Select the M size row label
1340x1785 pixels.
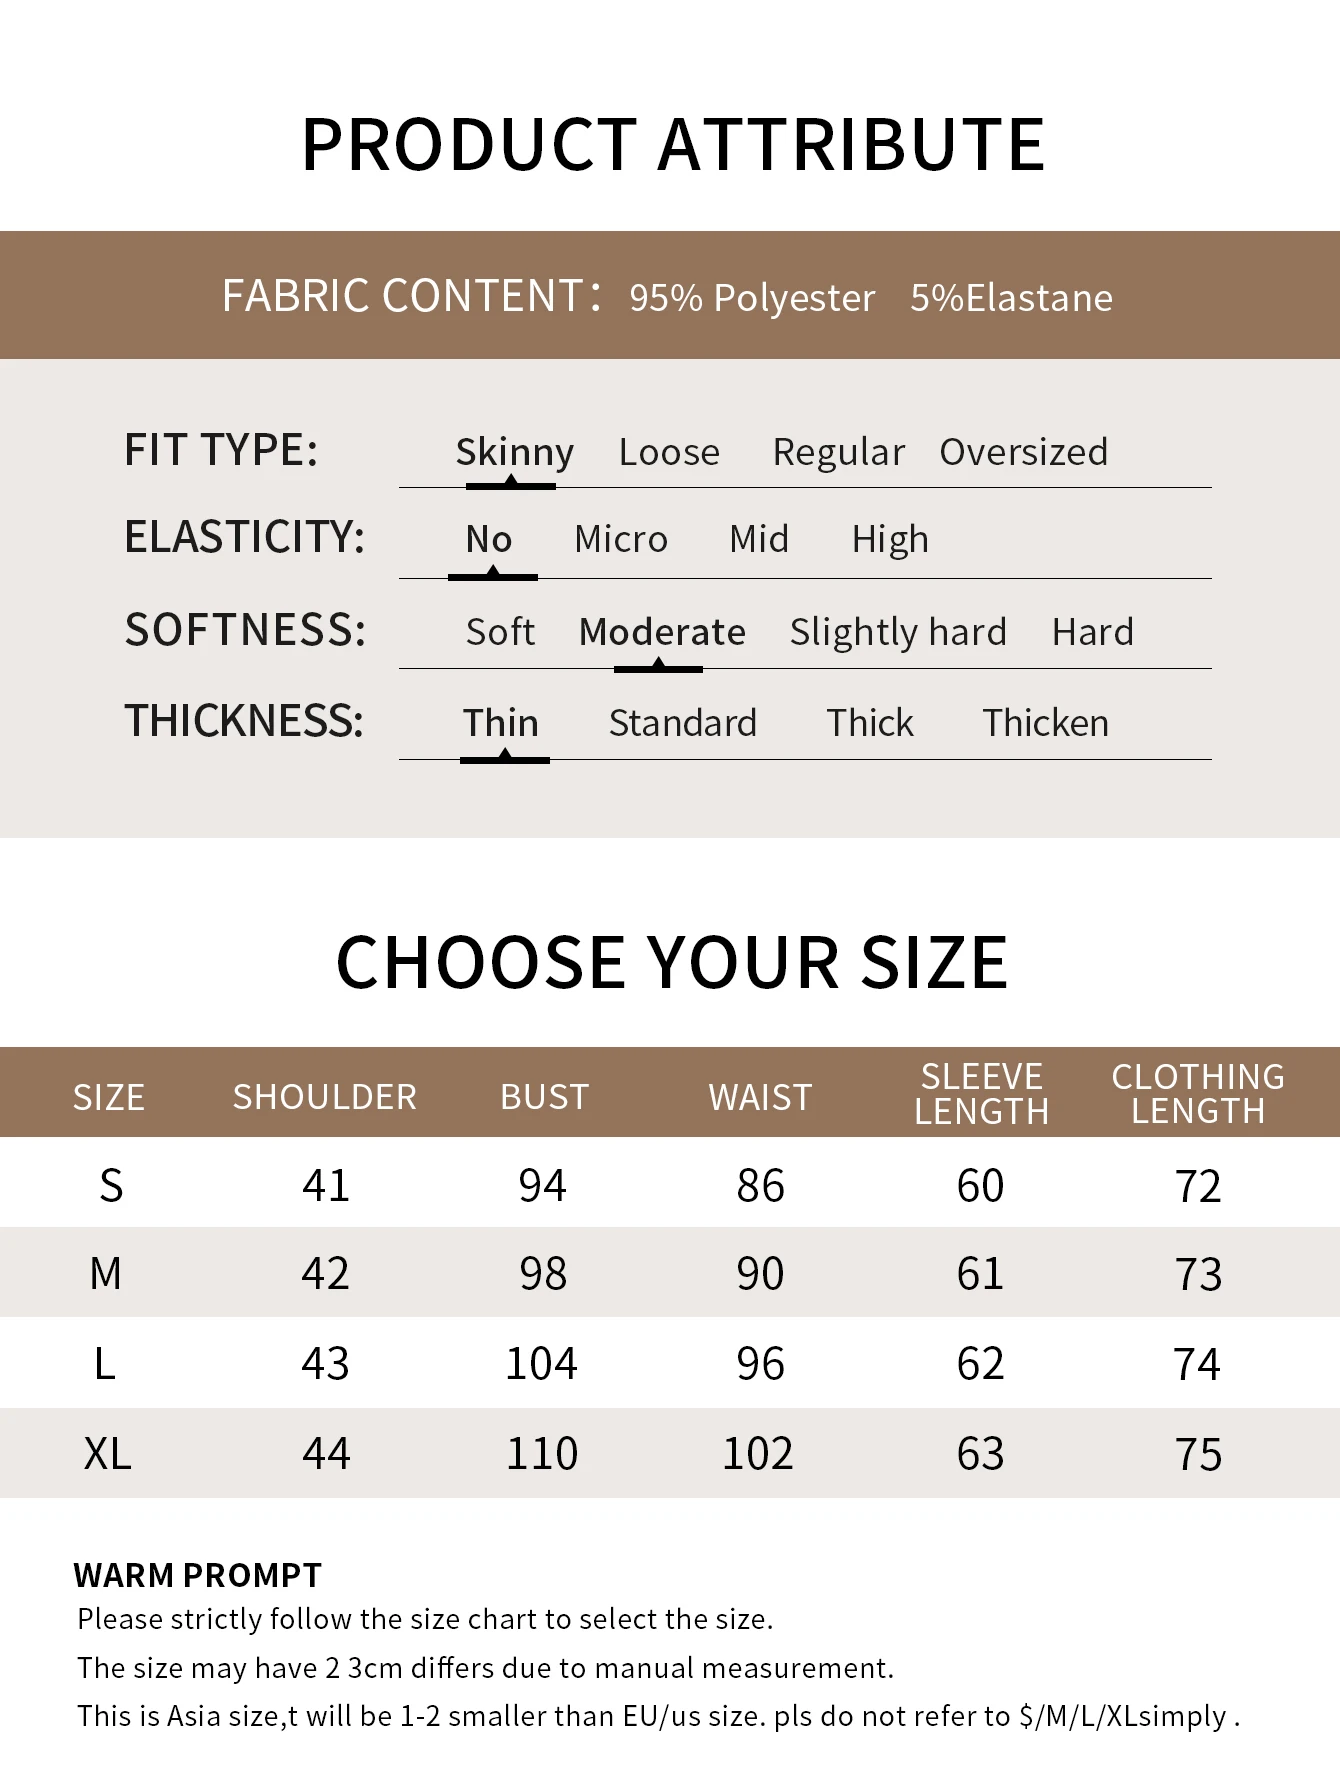106,1274
